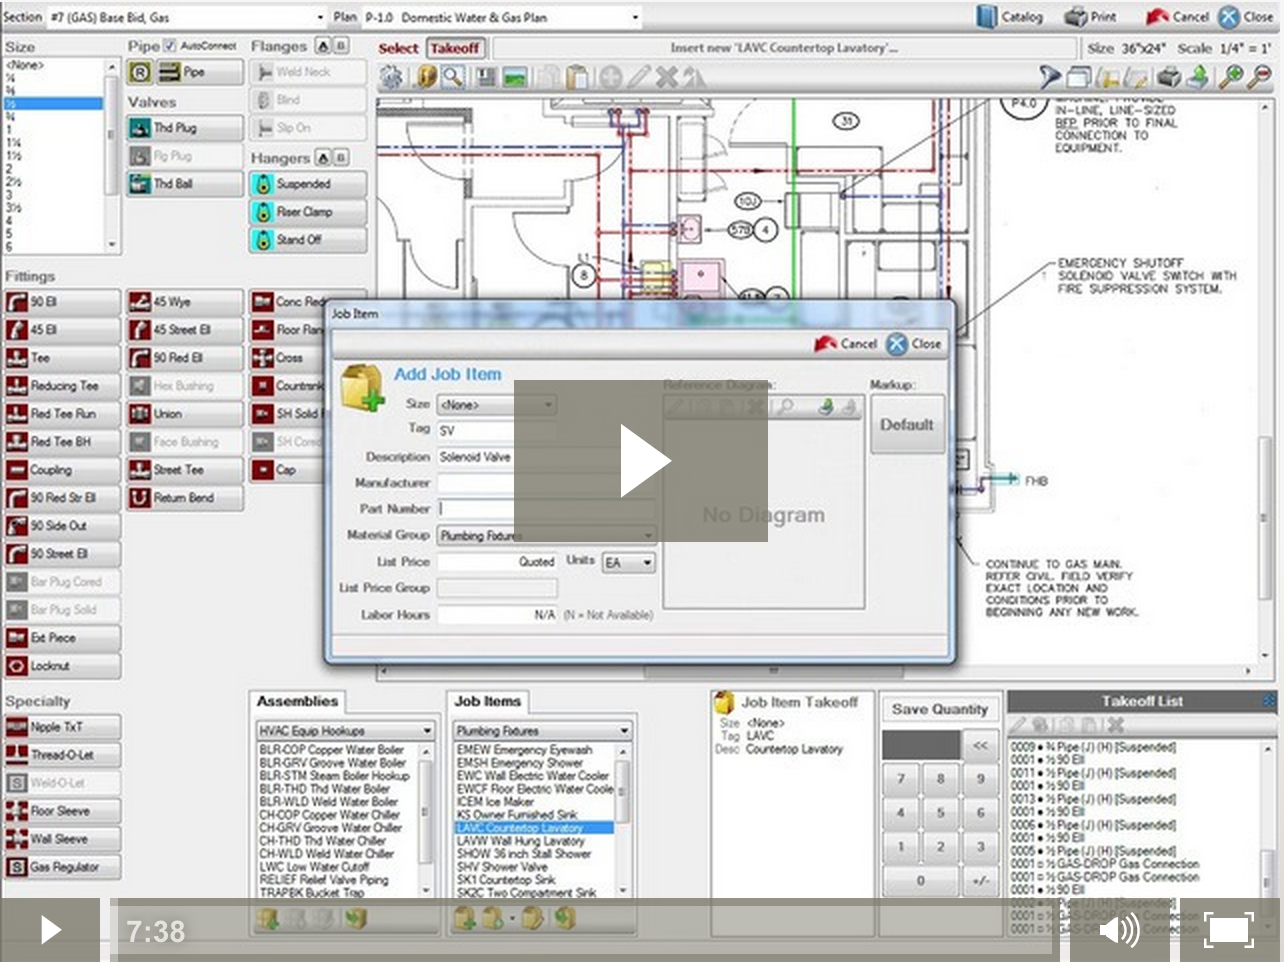Open the Job Items tab

point(488,701)
